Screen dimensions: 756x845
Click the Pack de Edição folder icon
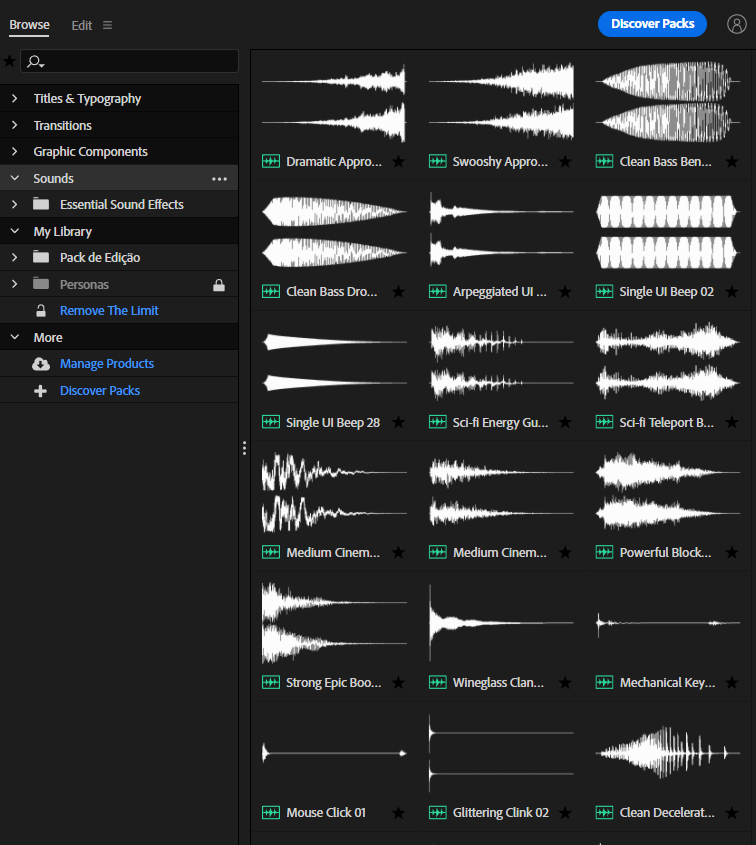[41, 257]
